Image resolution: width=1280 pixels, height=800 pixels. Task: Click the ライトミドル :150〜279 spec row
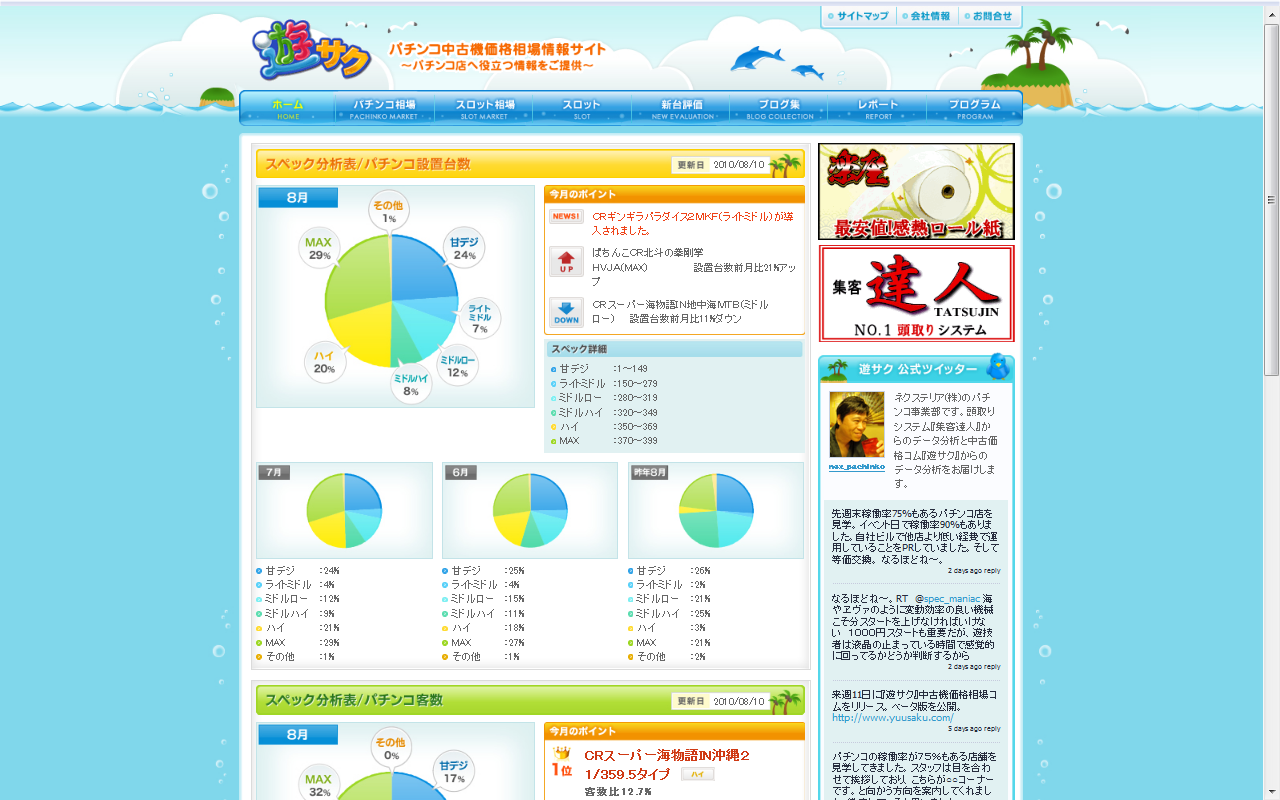(x=605, y=383)
